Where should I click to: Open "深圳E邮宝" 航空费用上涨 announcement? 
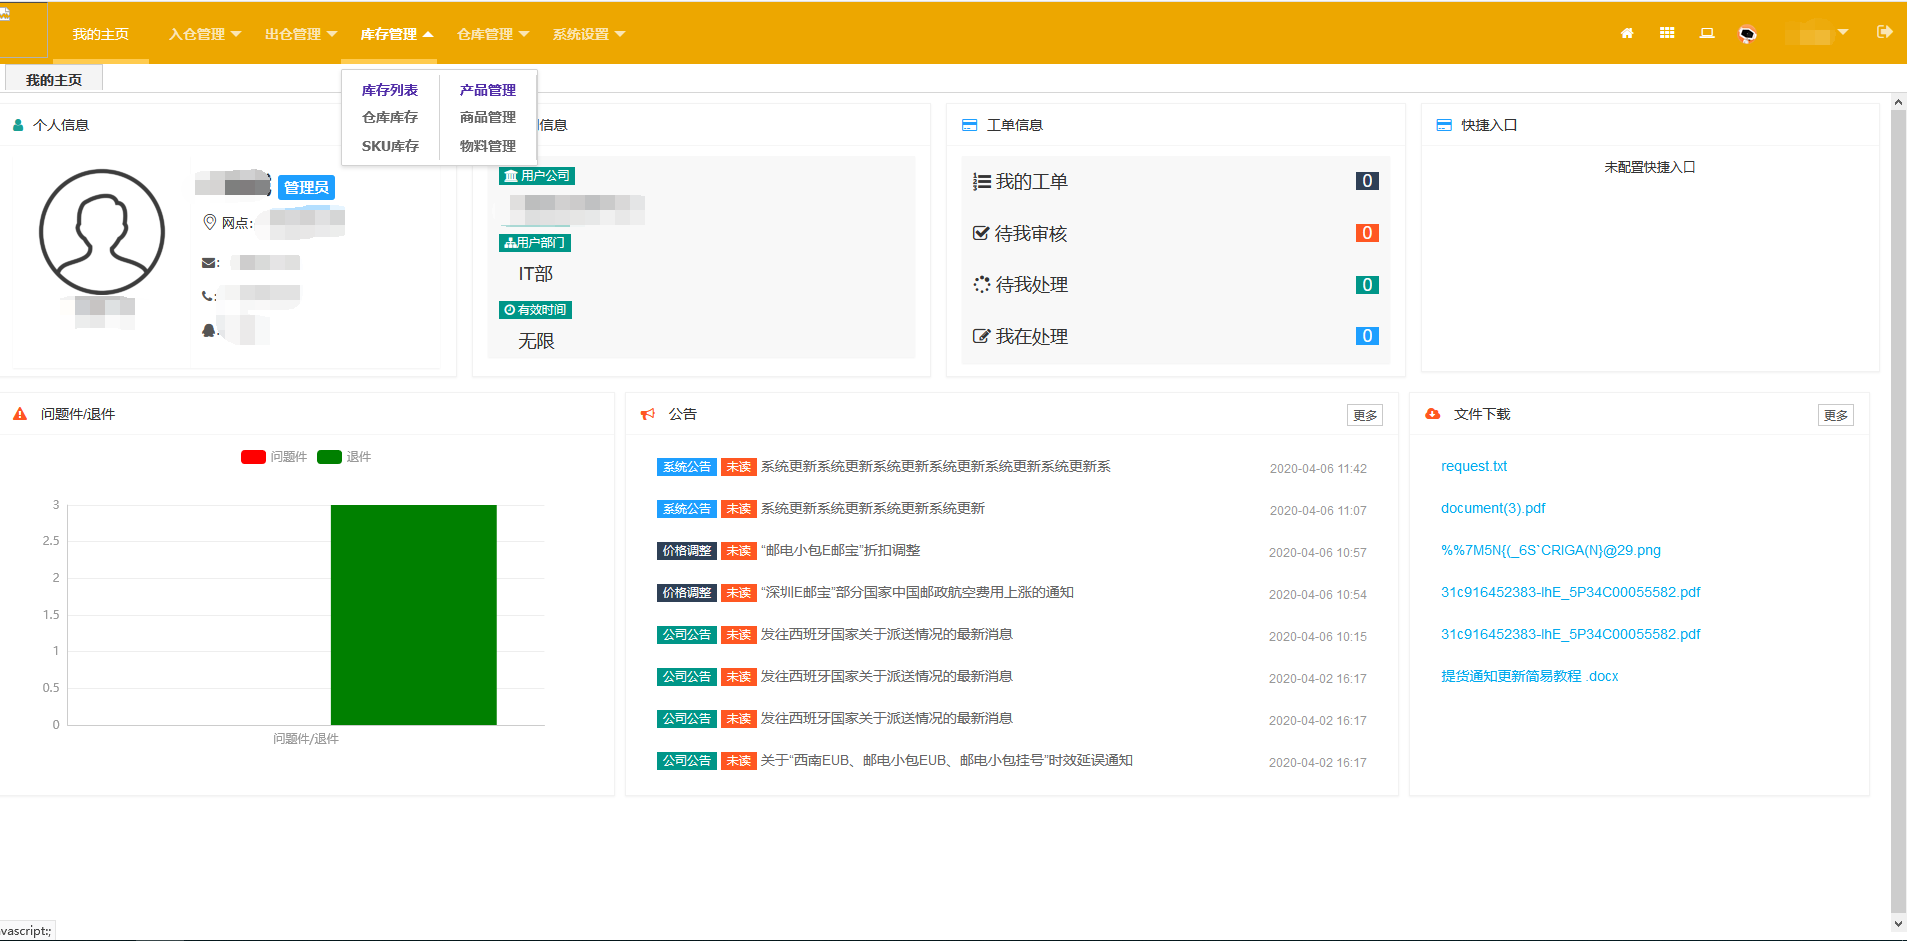917,592
